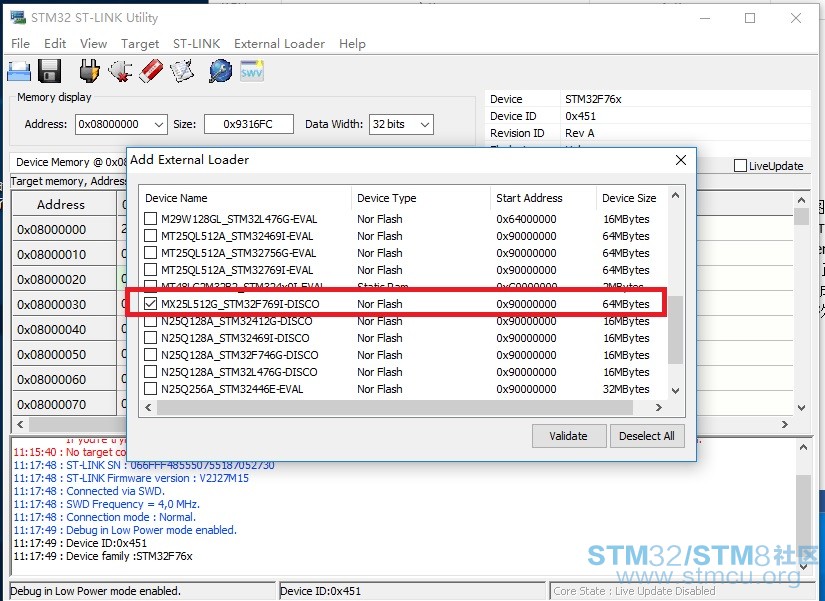The image size is (825, 601).
Task: Uncheck MX25L512G_STM32F769I-DISCO loader
Action: point(150,304)
